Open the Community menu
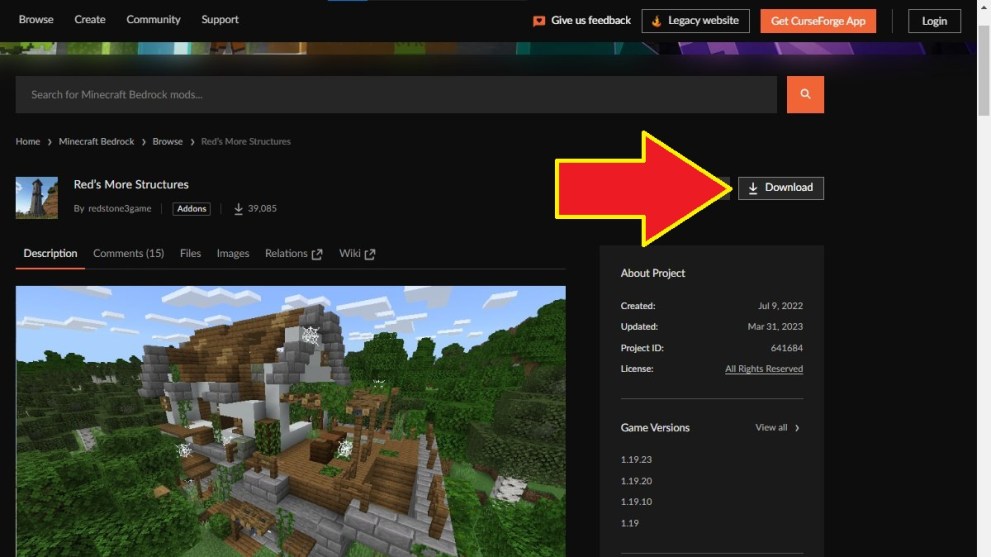 point(153,20)
